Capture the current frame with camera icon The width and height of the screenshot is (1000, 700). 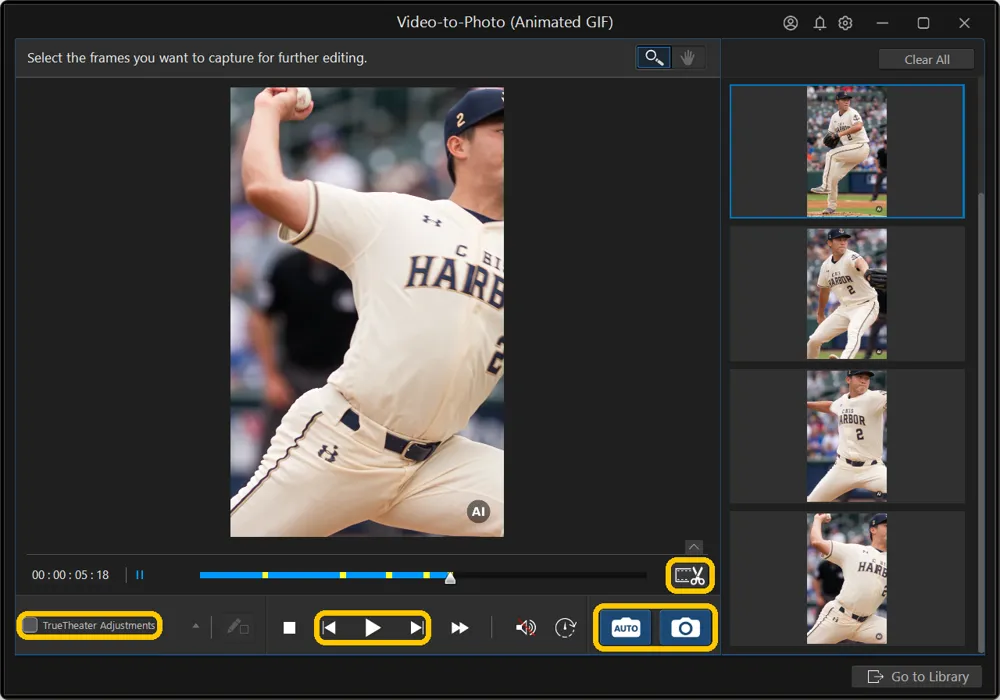tap(686, 628)
